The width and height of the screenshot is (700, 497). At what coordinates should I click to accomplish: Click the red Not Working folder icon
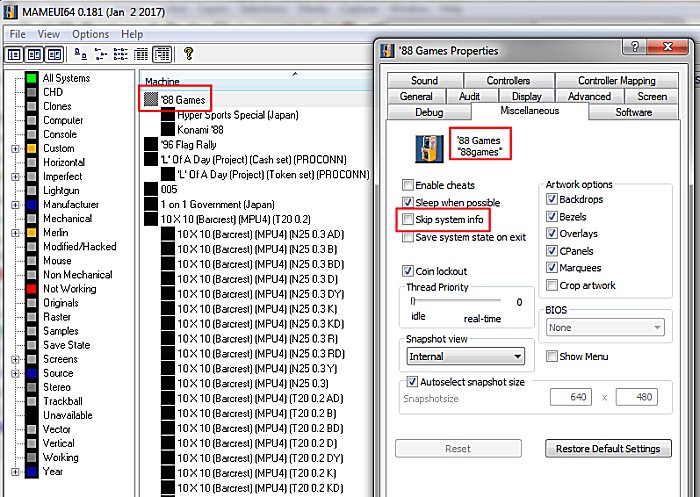31,289
